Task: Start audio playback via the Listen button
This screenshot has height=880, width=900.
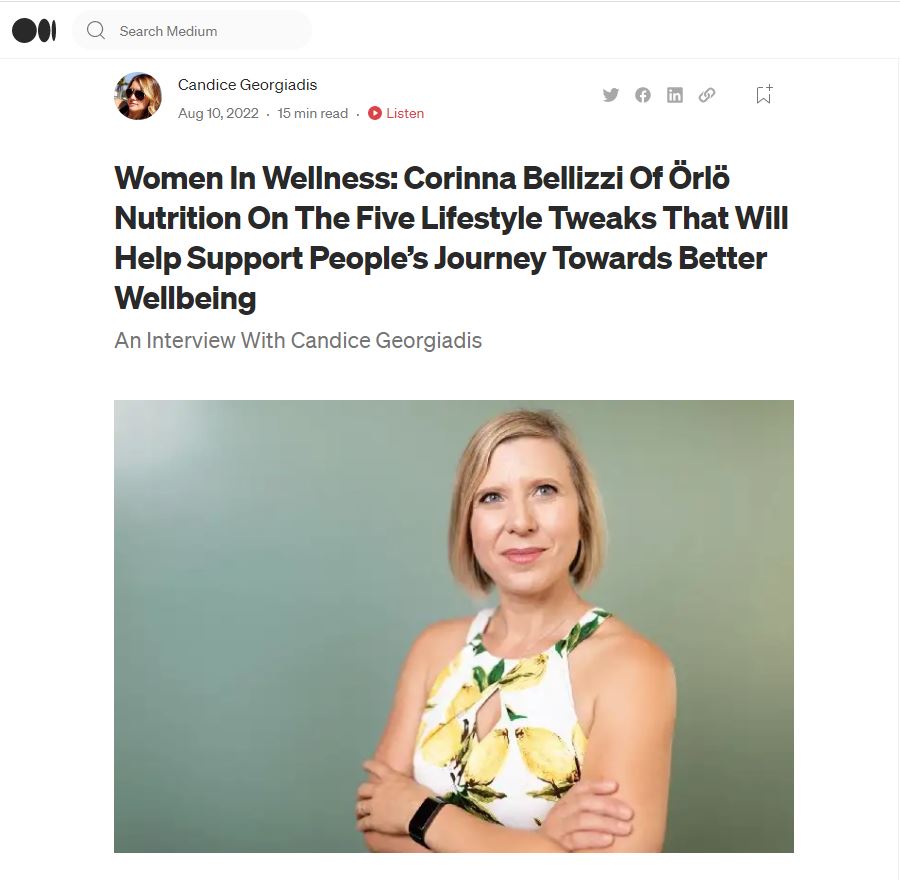Action: [396, 113]
